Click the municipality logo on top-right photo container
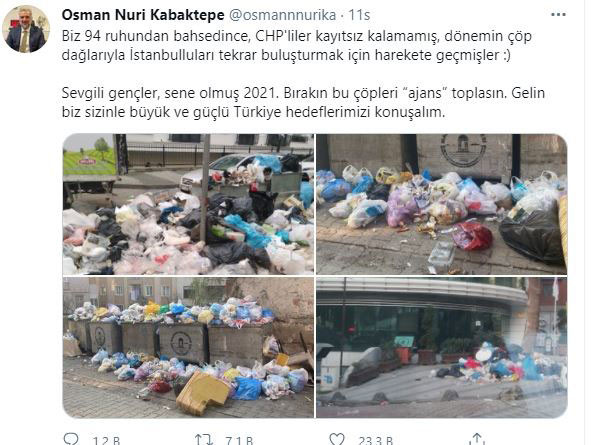Image resolution: width=599 pixels, height=445 pixels. 463,150
